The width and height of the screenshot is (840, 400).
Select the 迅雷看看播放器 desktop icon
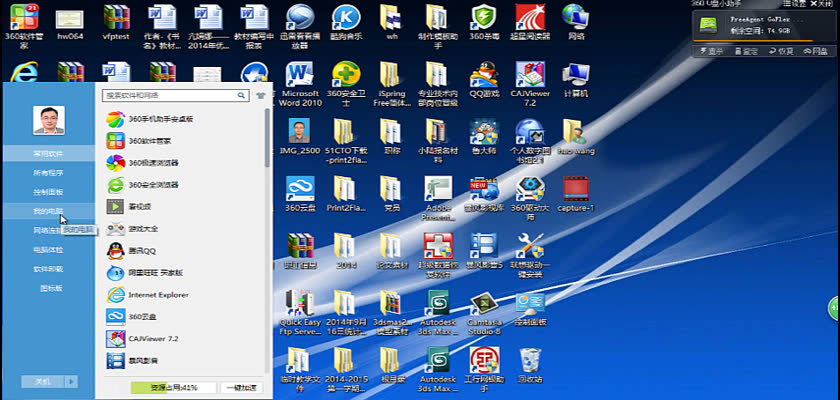point(300,27)
